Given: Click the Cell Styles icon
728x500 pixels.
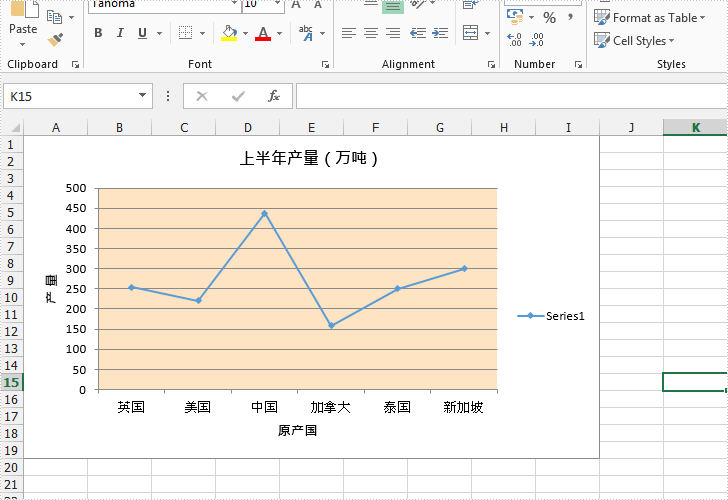Looking at the screenshot, I should (x=602, y=40).
